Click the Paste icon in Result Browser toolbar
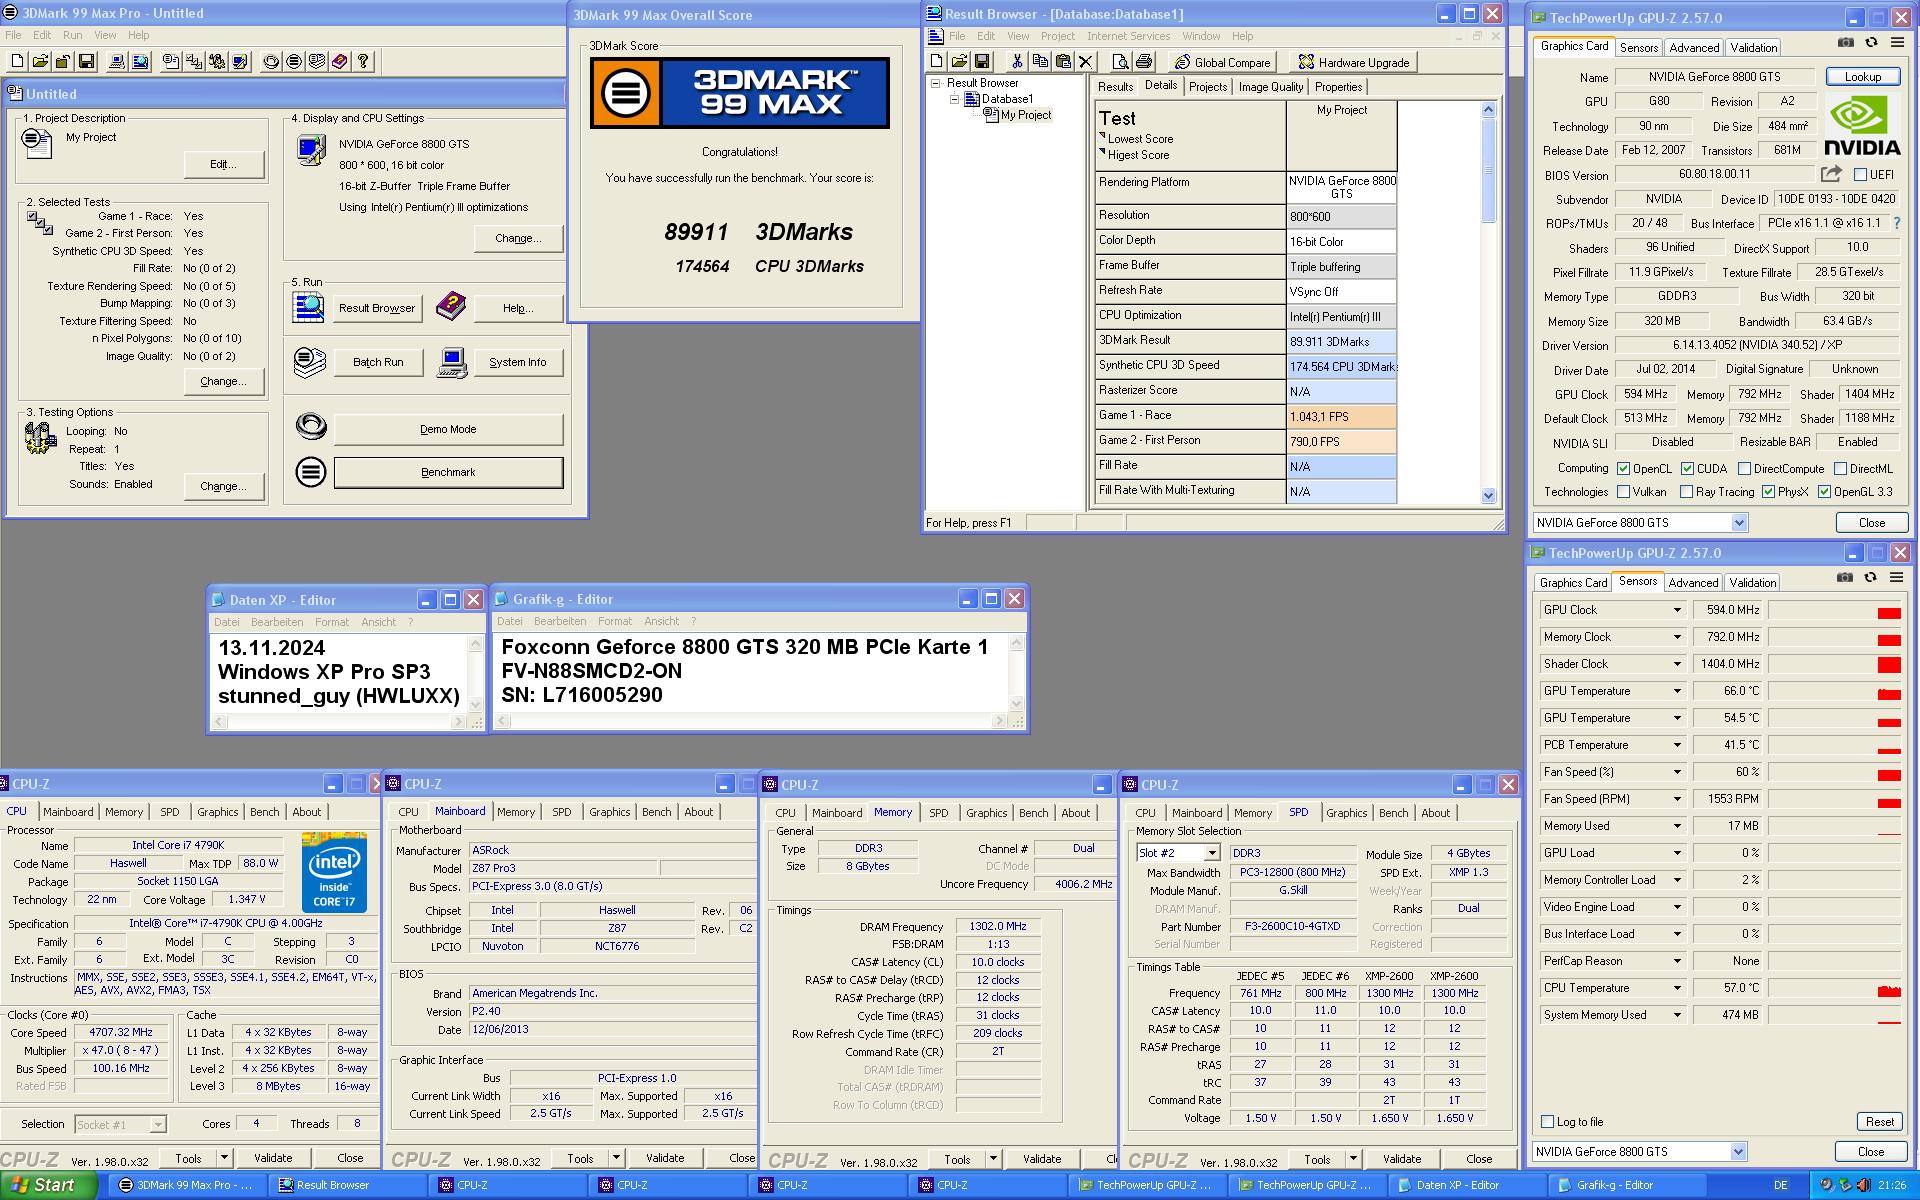This screenshot has height=1200, width=1920. pyautogui.click(x=1063, y=62)
